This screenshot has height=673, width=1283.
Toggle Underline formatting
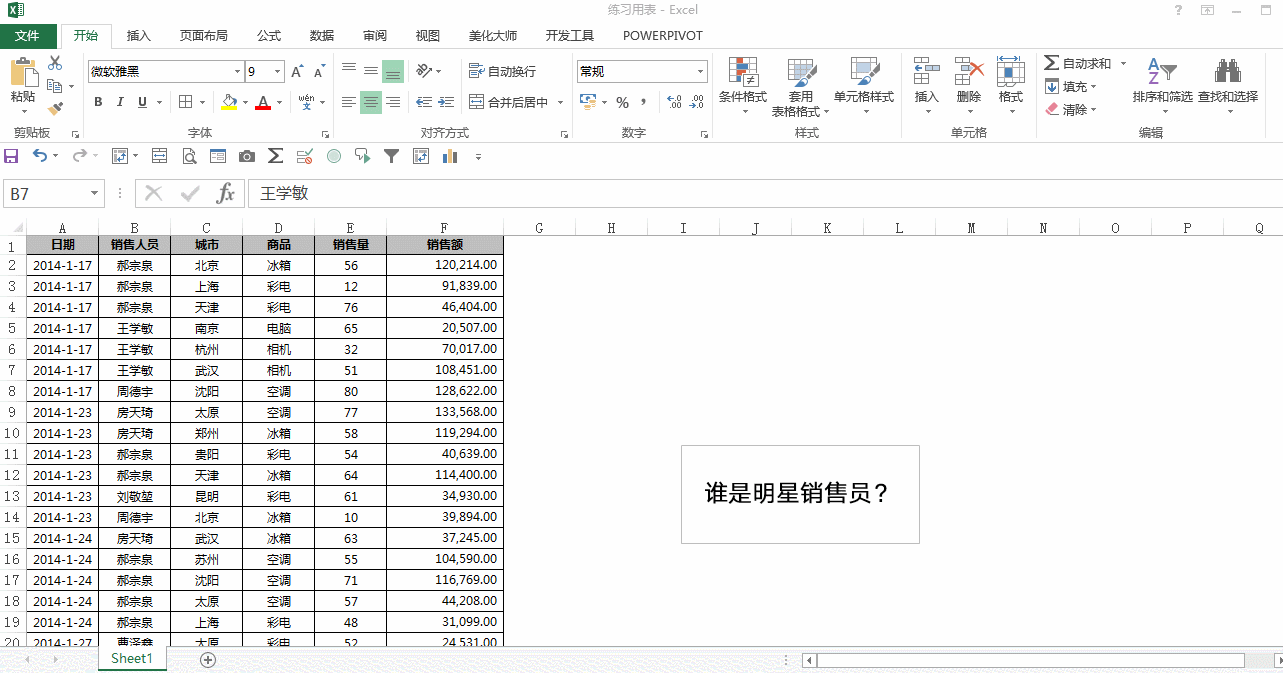[142, 102]
